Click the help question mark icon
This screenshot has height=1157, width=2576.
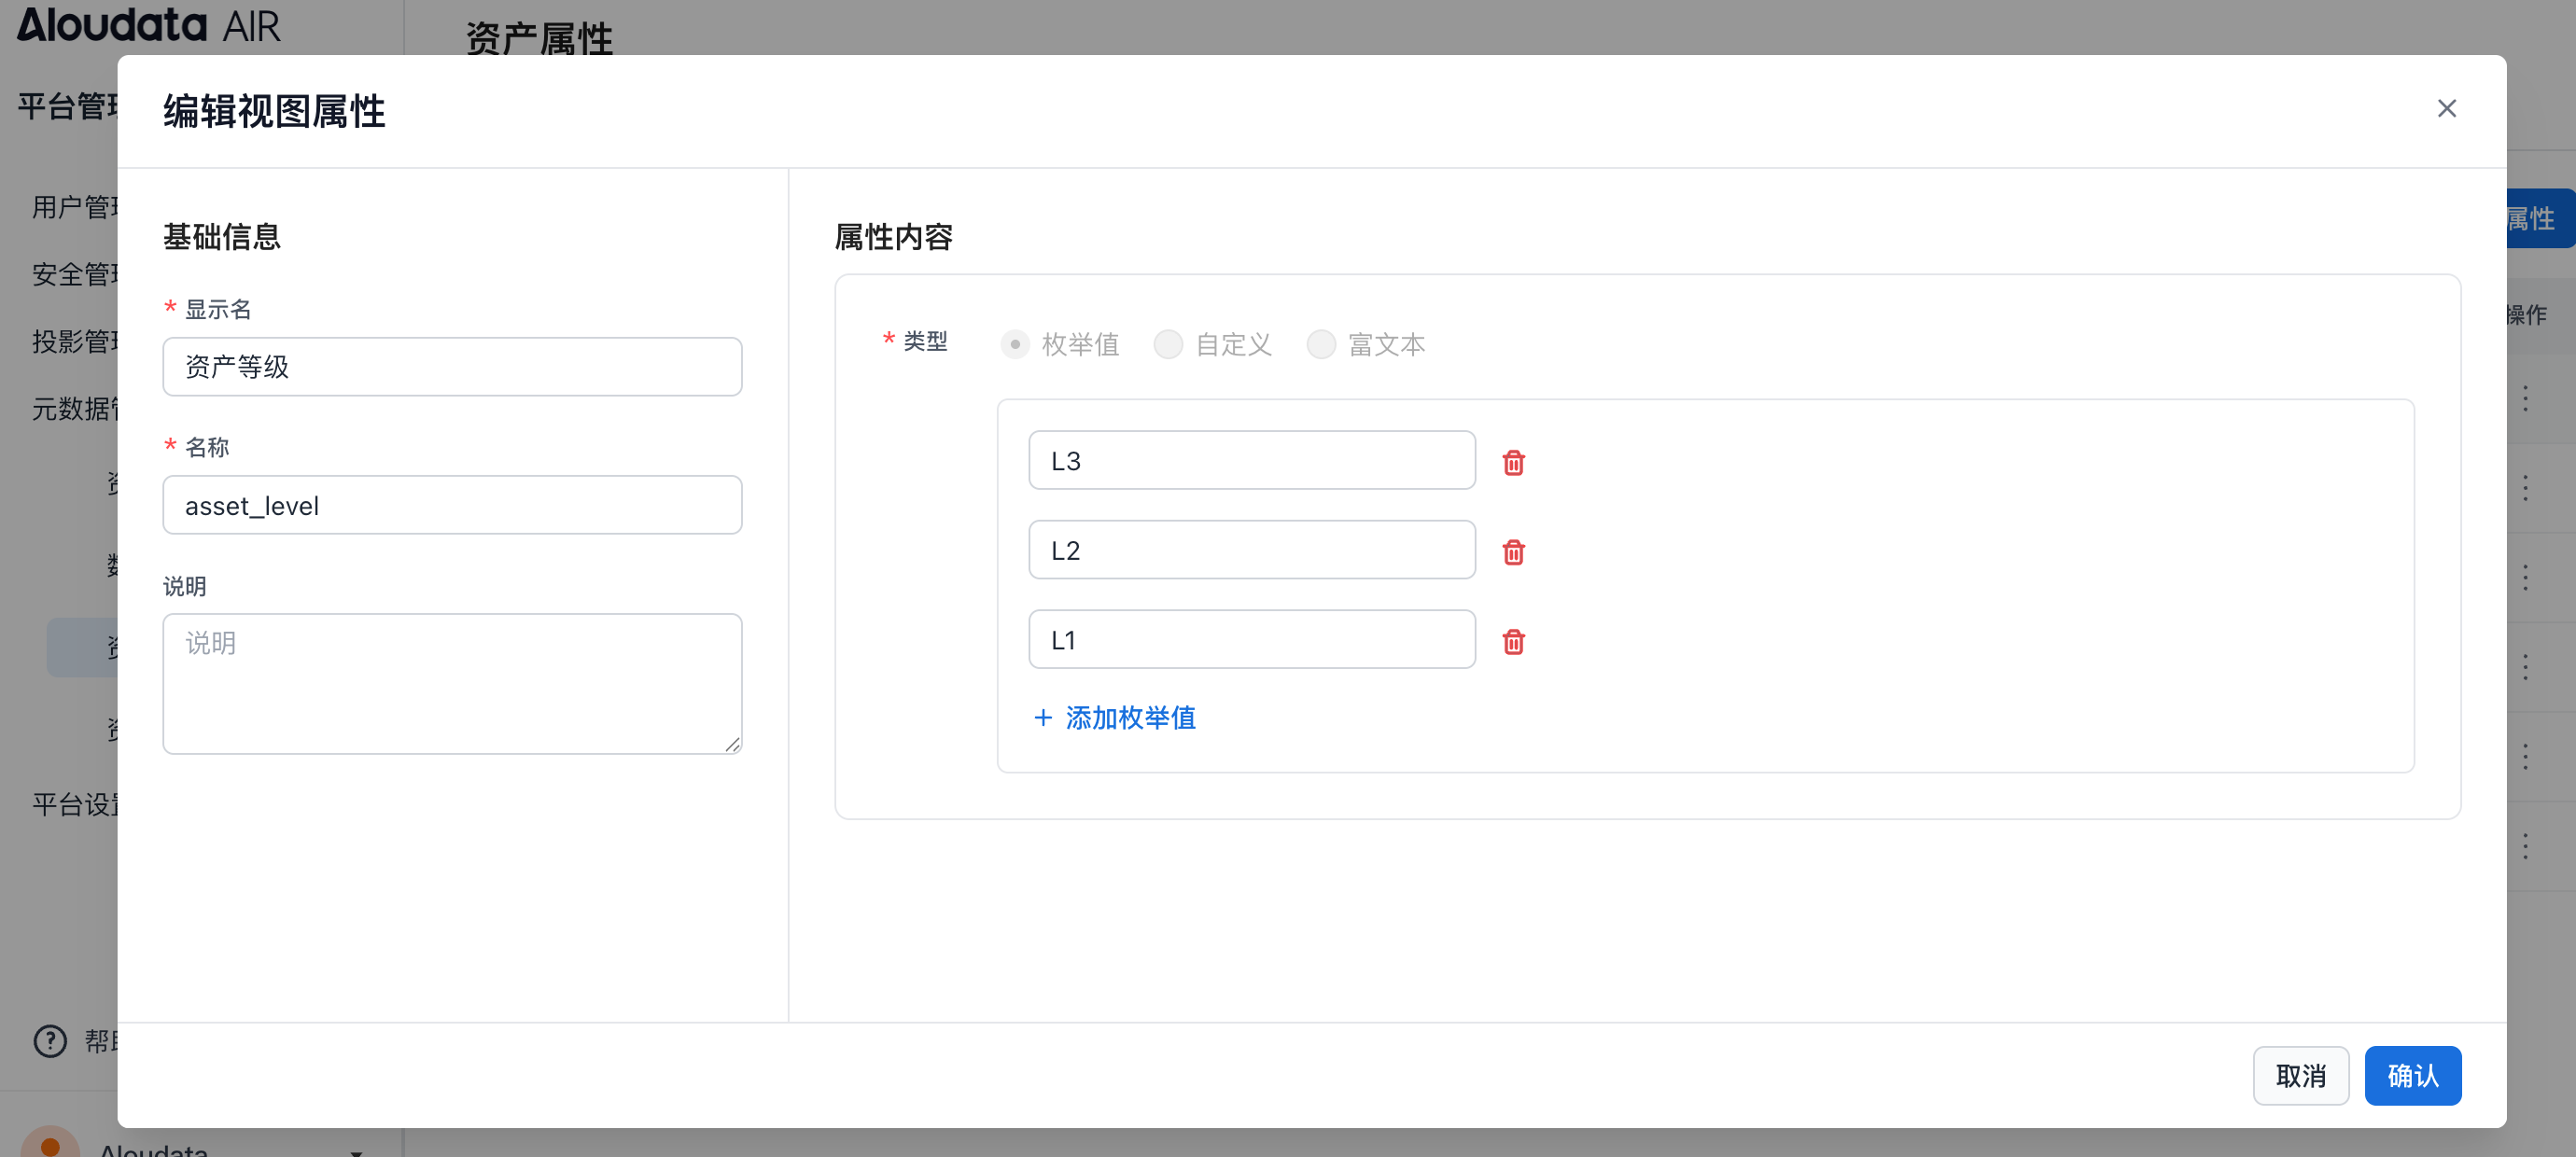tap(50, 1041)
